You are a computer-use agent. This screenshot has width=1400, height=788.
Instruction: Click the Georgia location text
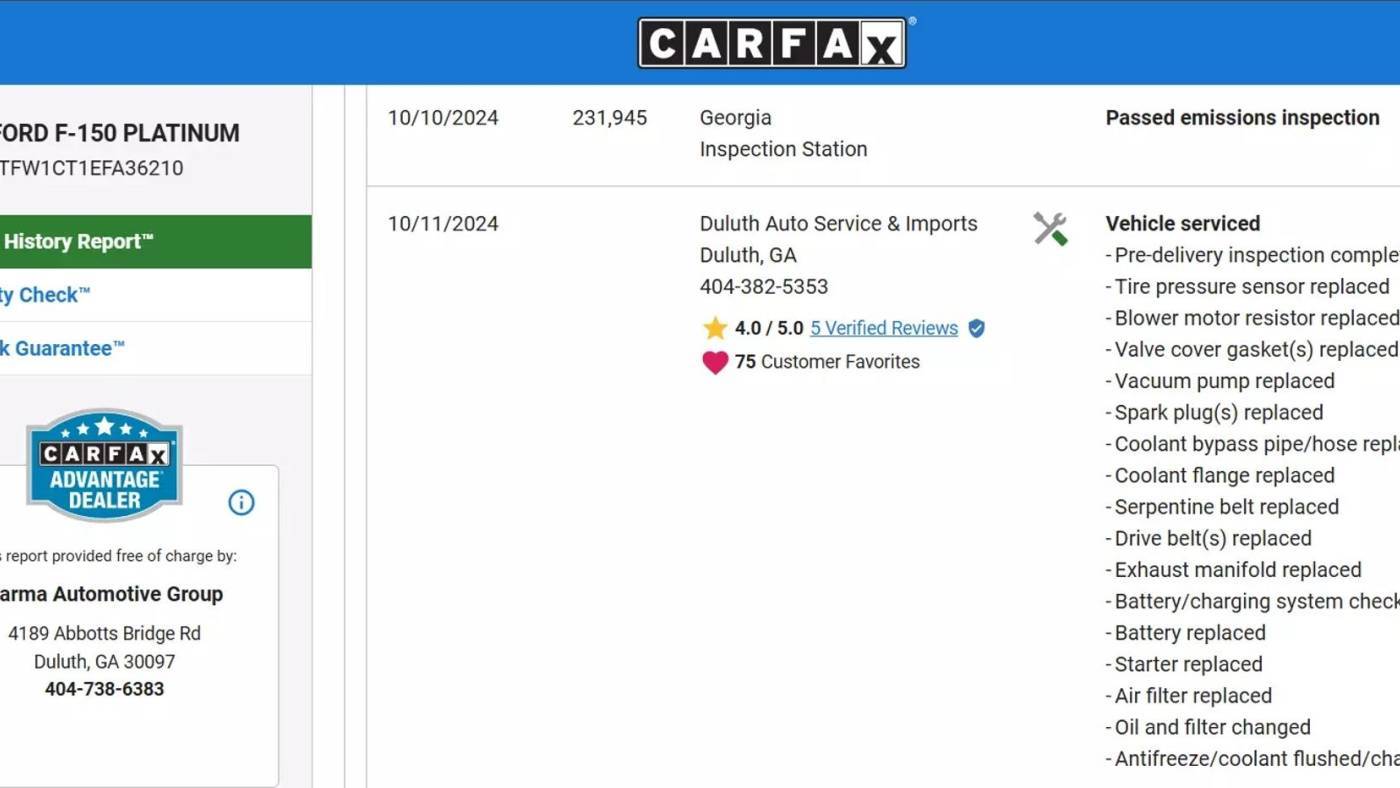736,118
